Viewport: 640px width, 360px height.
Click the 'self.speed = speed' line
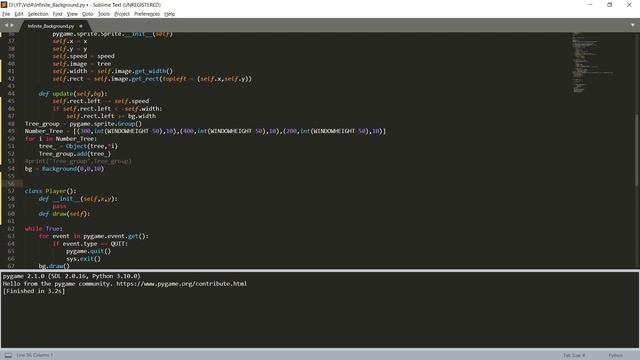point(83,56)
